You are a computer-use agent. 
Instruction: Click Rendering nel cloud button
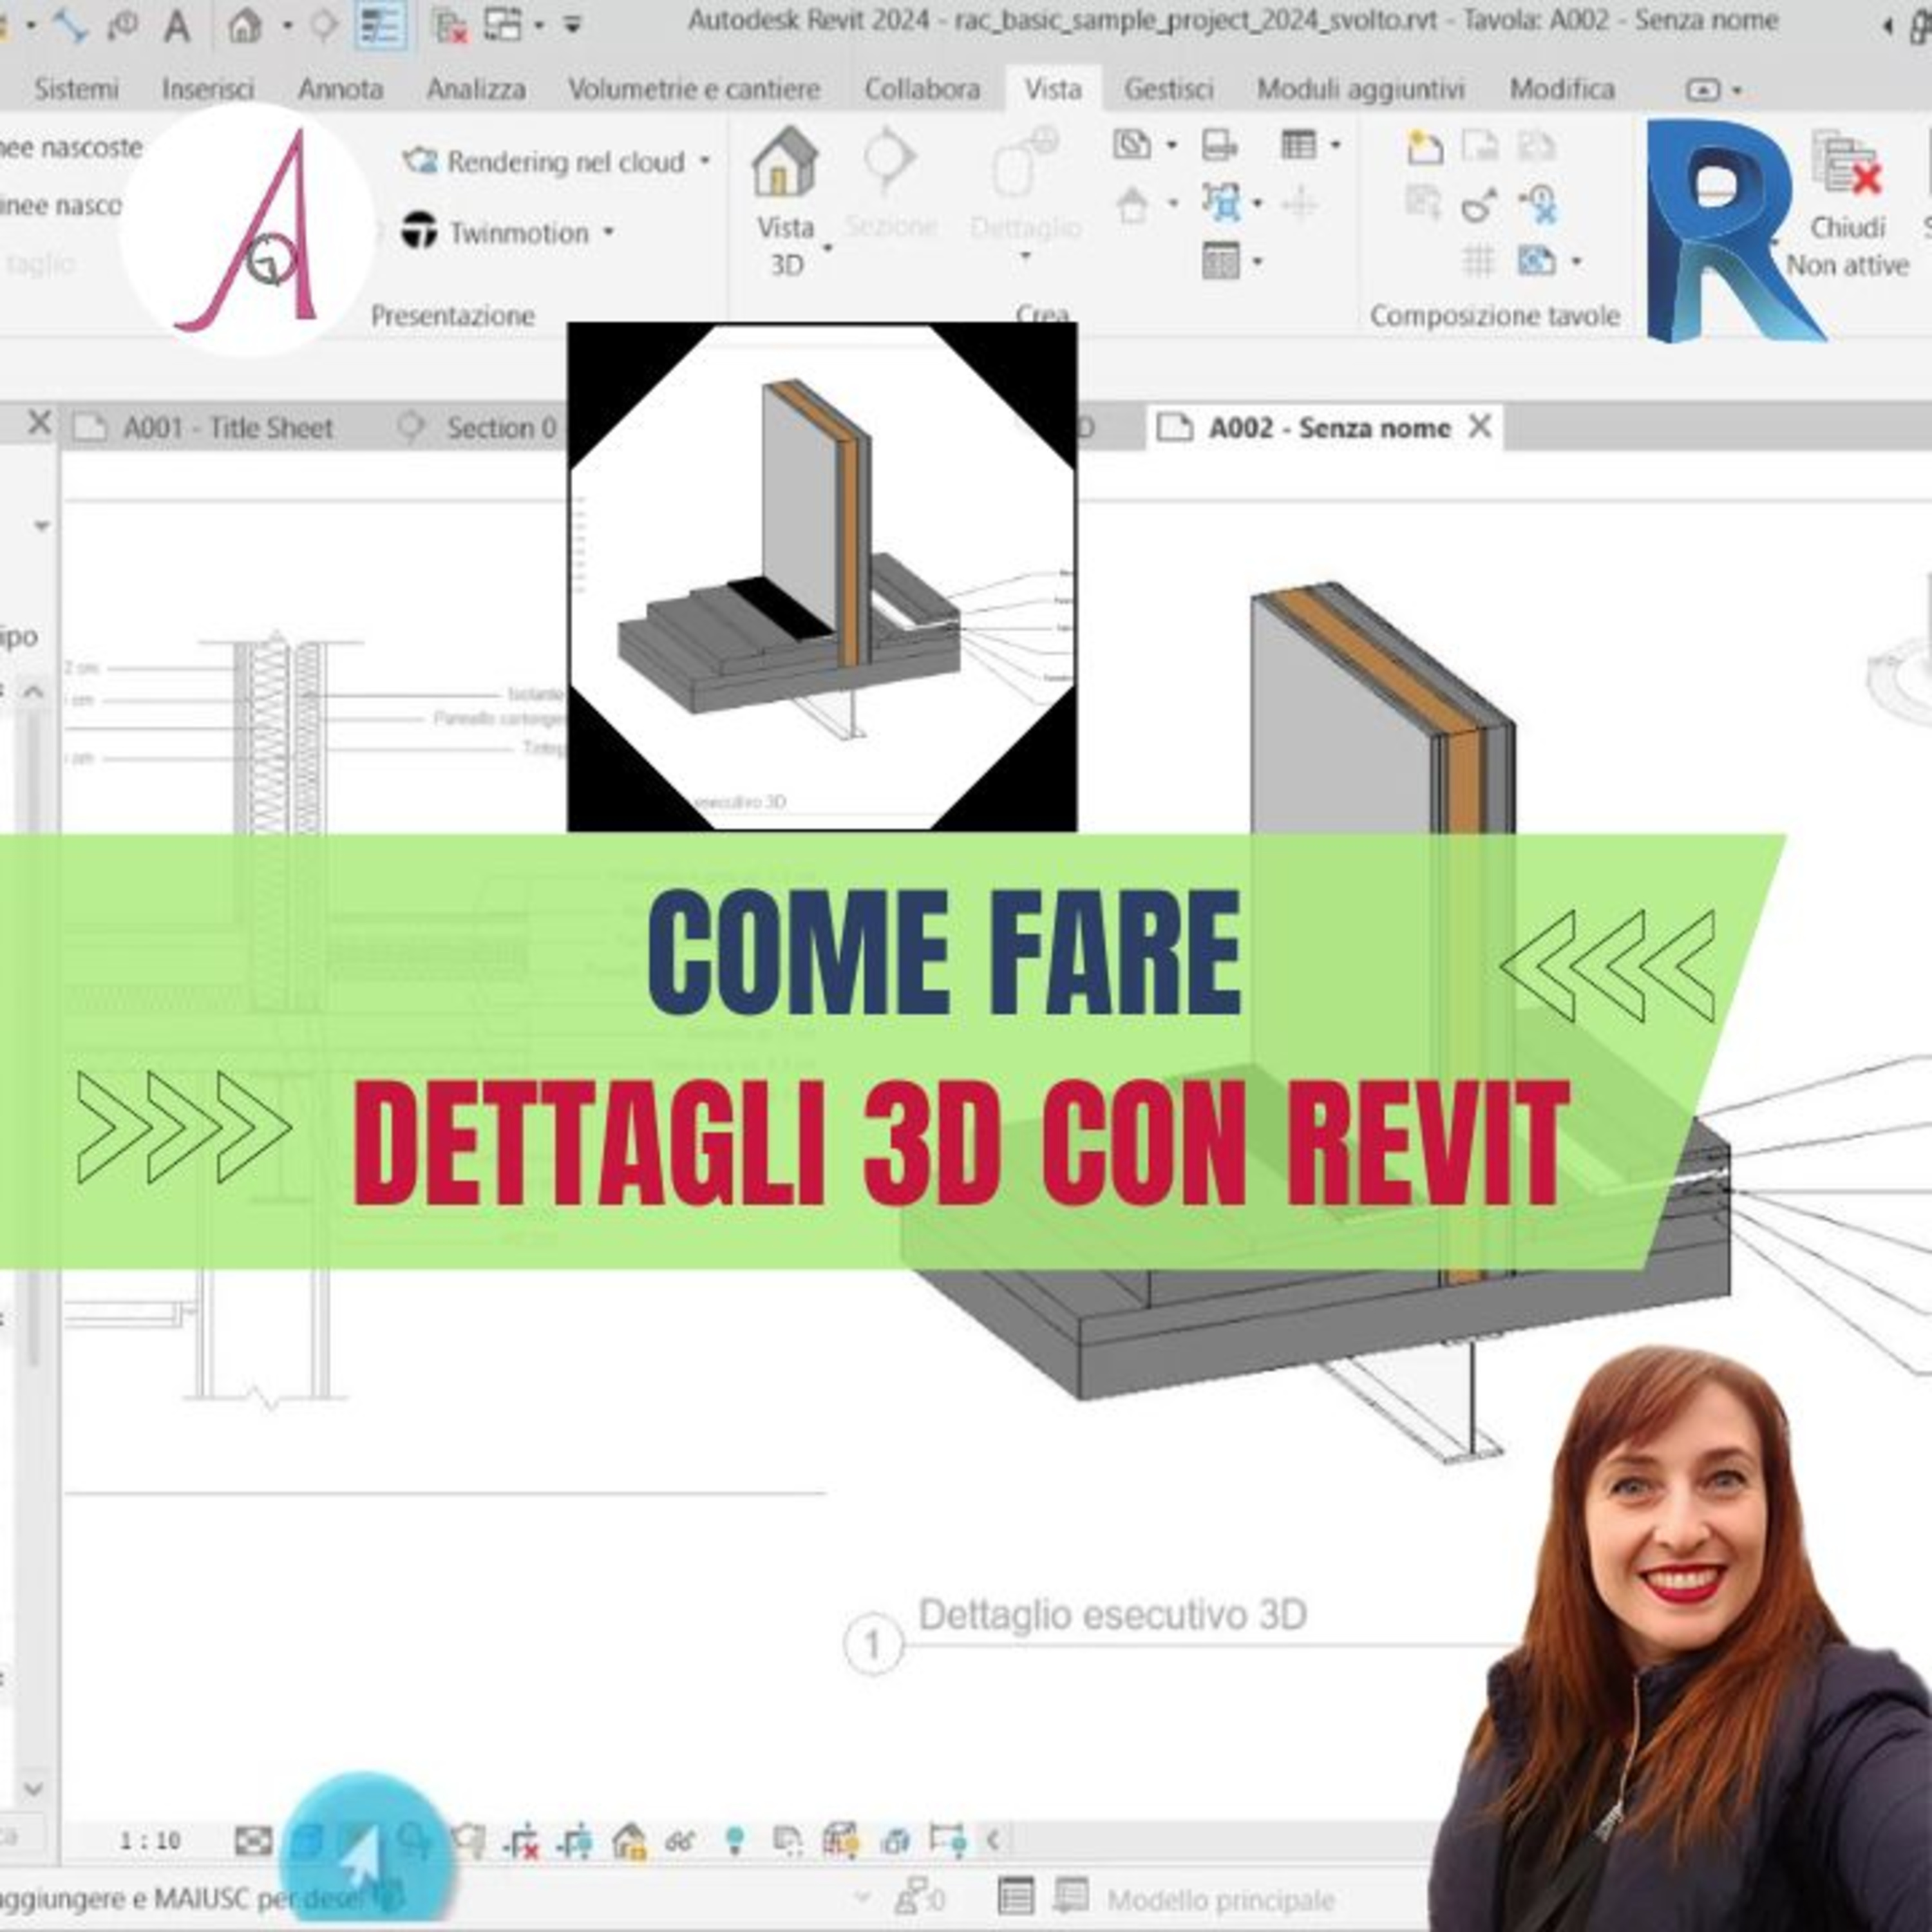point(545,161)
